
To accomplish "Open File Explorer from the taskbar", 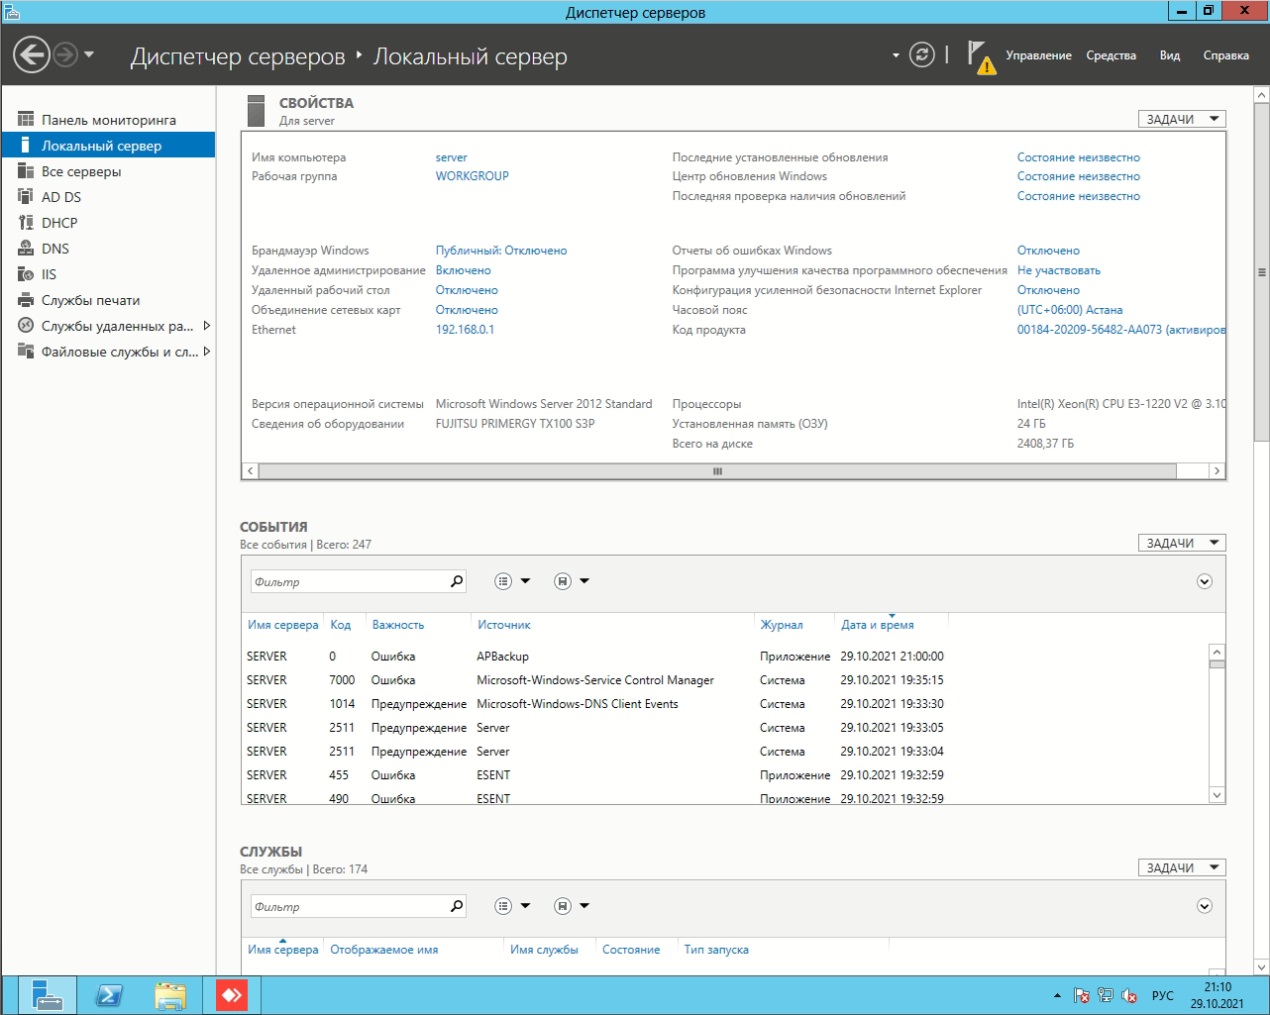I will 170,995.
